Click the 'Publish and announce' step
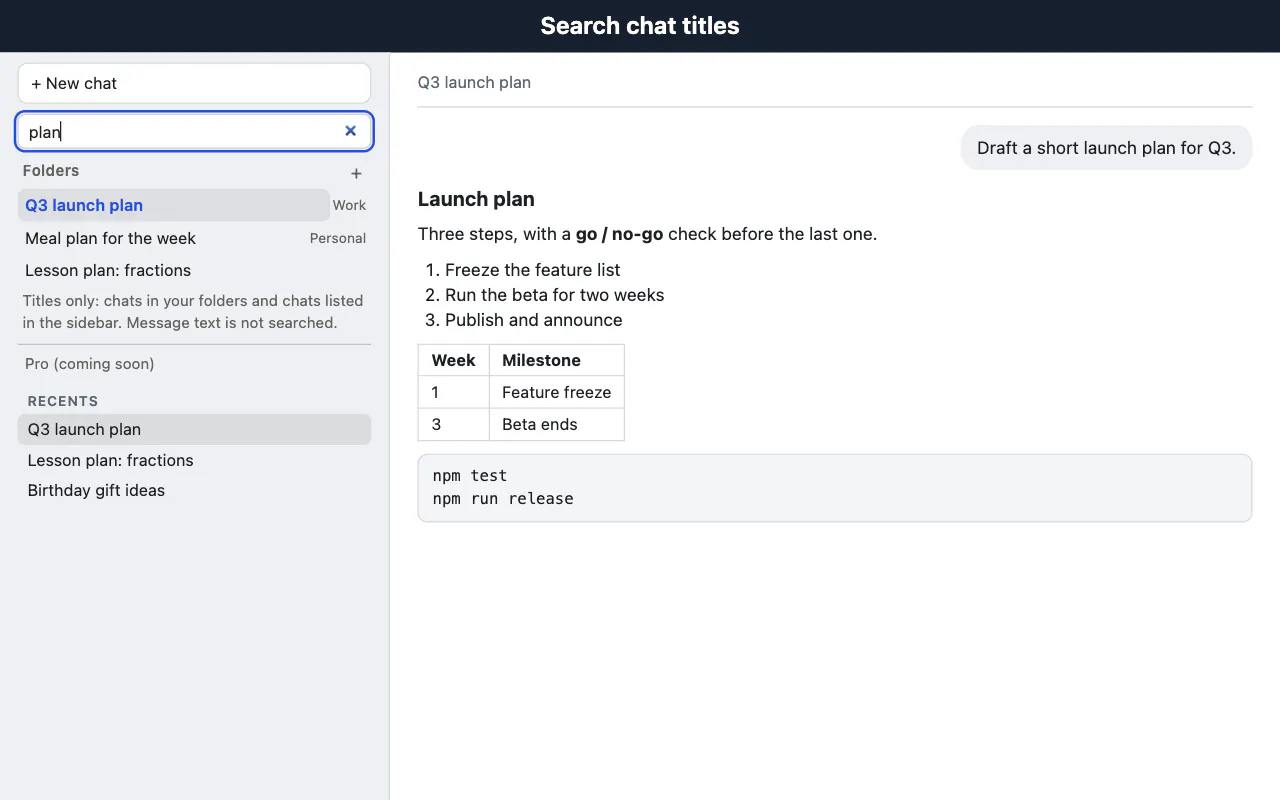 [533, 320]
